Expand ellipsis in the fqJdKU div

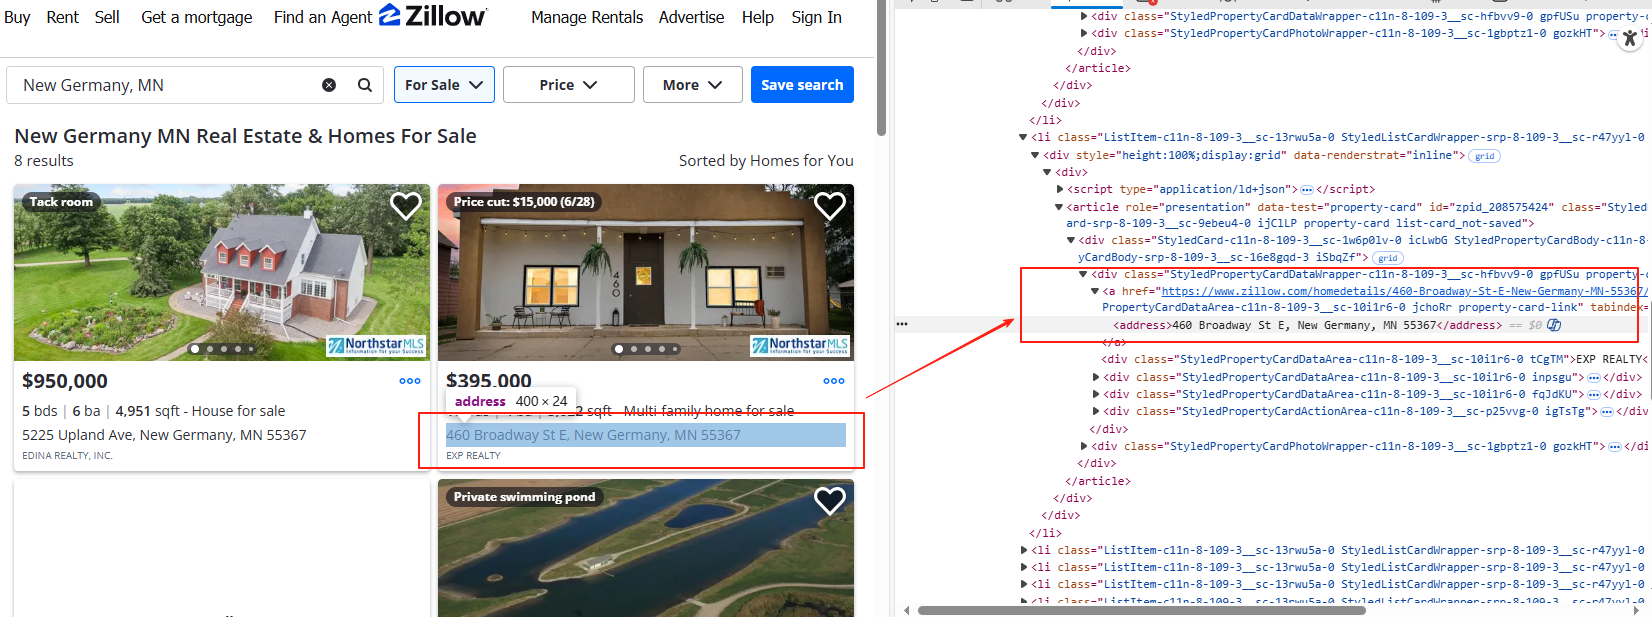coord(1594,394)
